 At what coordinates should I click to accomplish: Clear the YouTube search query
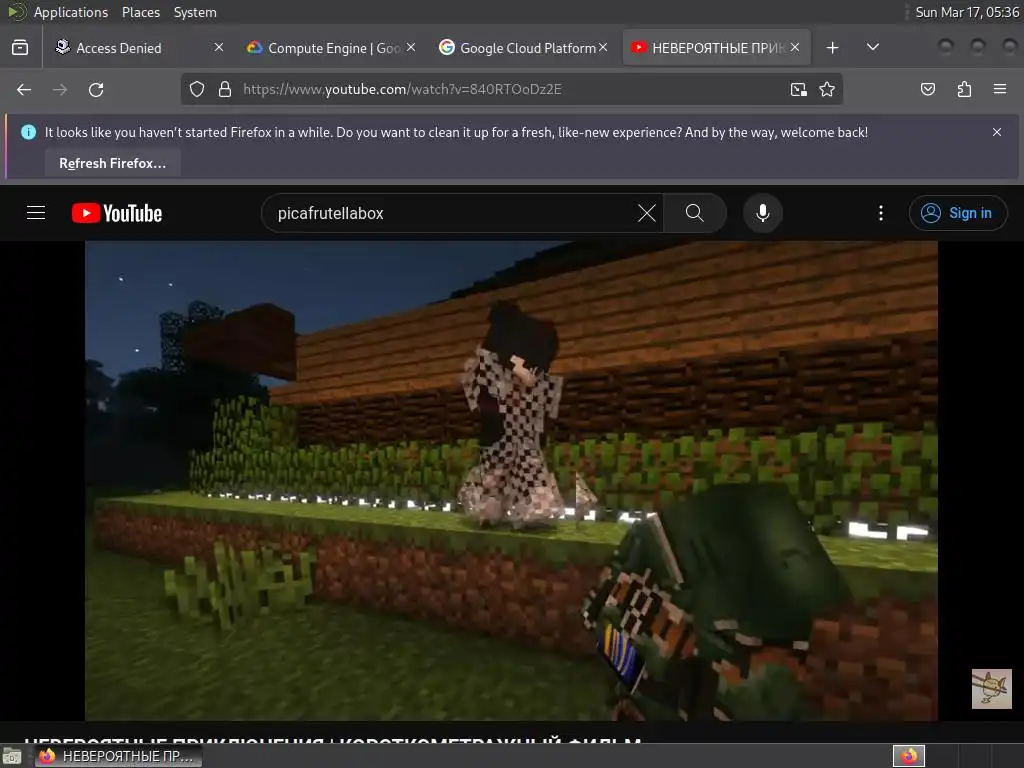click(x=647, y=213)
